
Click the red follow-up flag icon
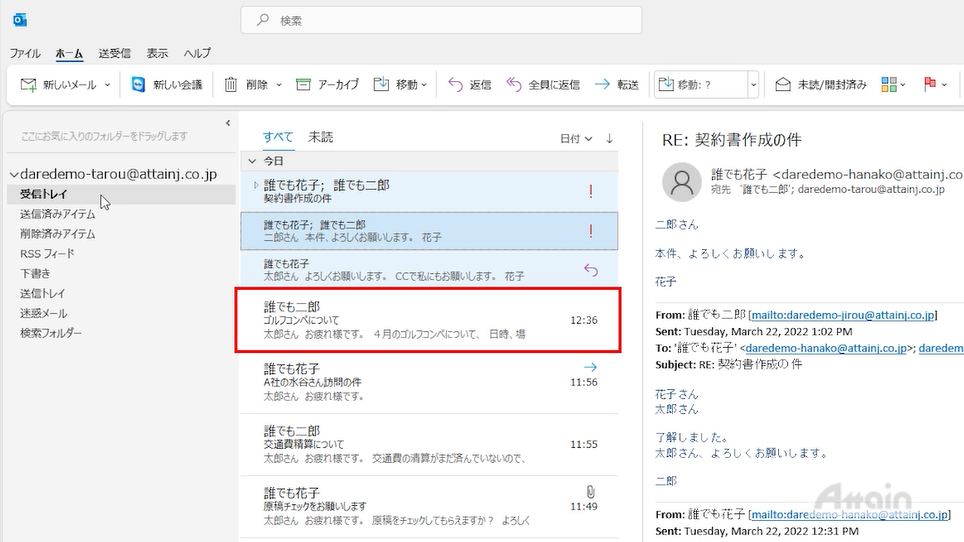coord(929,85)
